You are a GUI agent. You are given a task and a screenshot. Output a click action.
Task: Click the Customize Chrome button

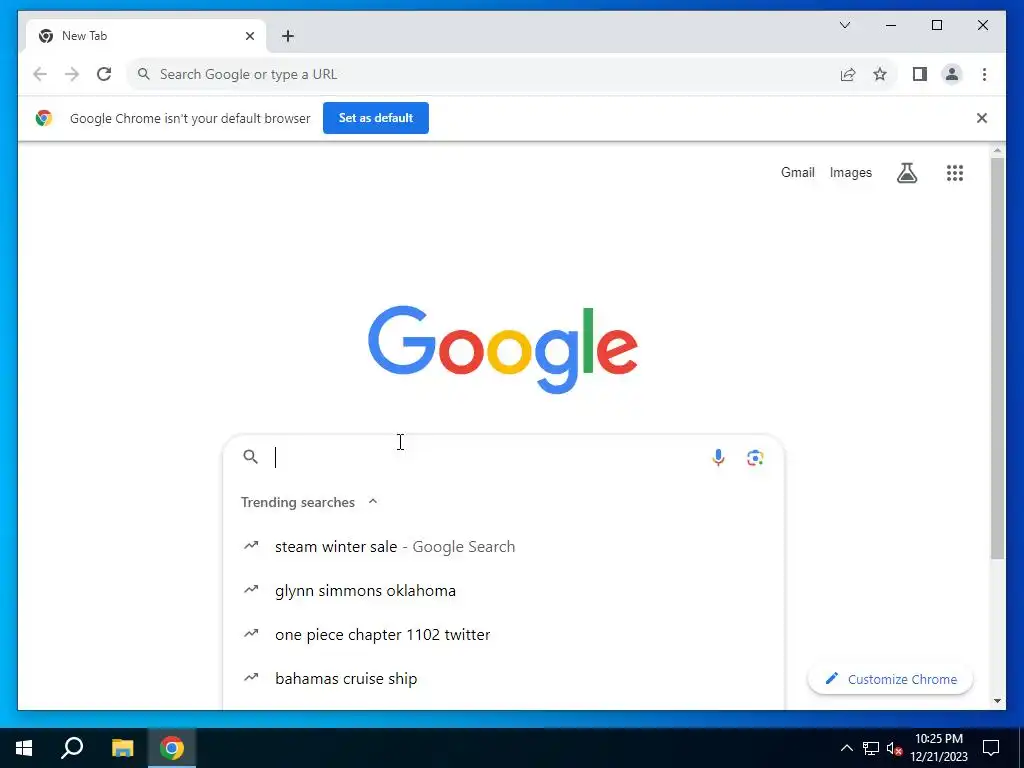tap(890, 679)
